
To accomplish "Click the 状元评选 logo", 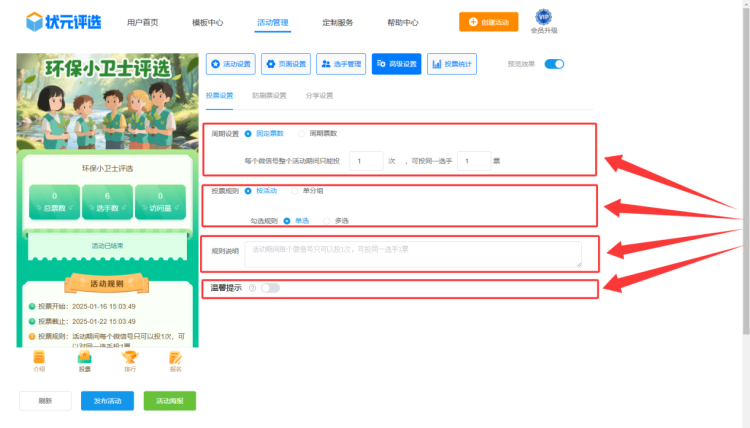I will click(62, 21).
